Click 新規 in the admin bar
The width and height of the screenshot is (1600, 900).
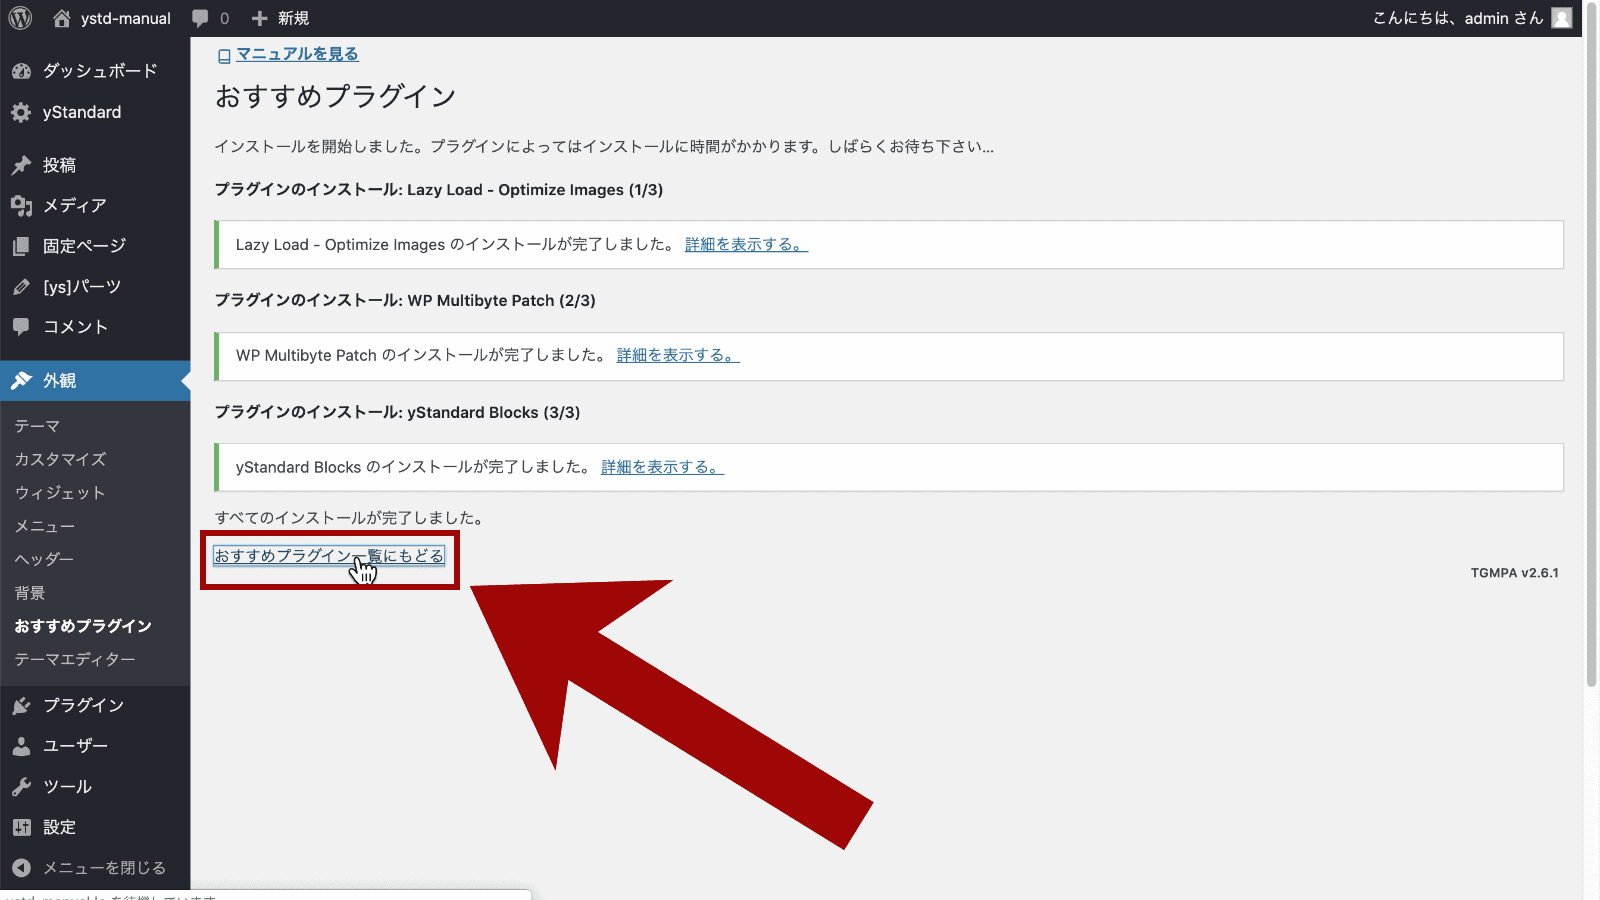pos(293,18)
